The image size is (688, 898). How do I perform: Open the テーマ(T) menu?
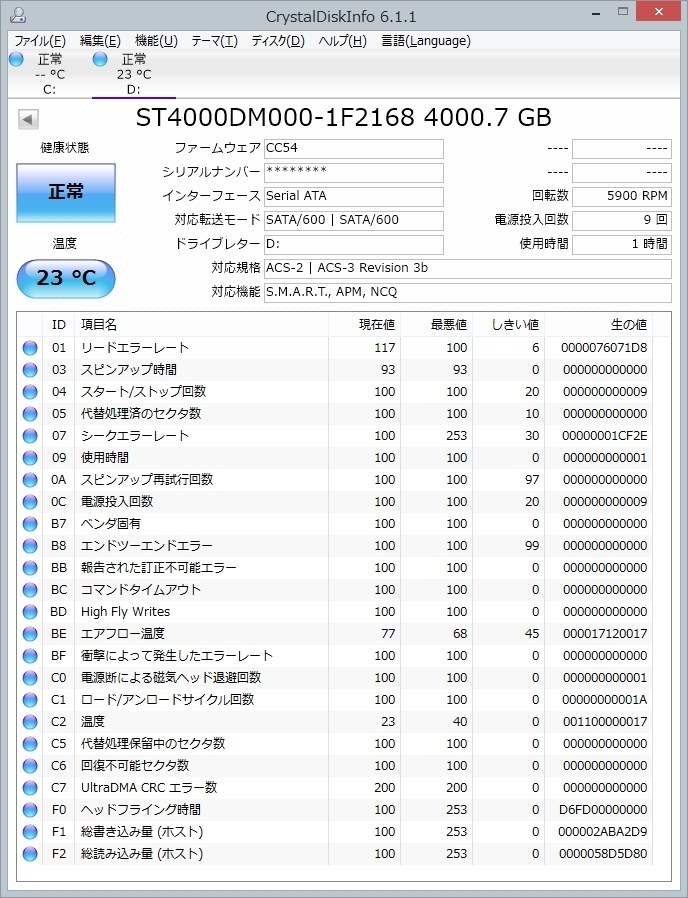[214, 41]
